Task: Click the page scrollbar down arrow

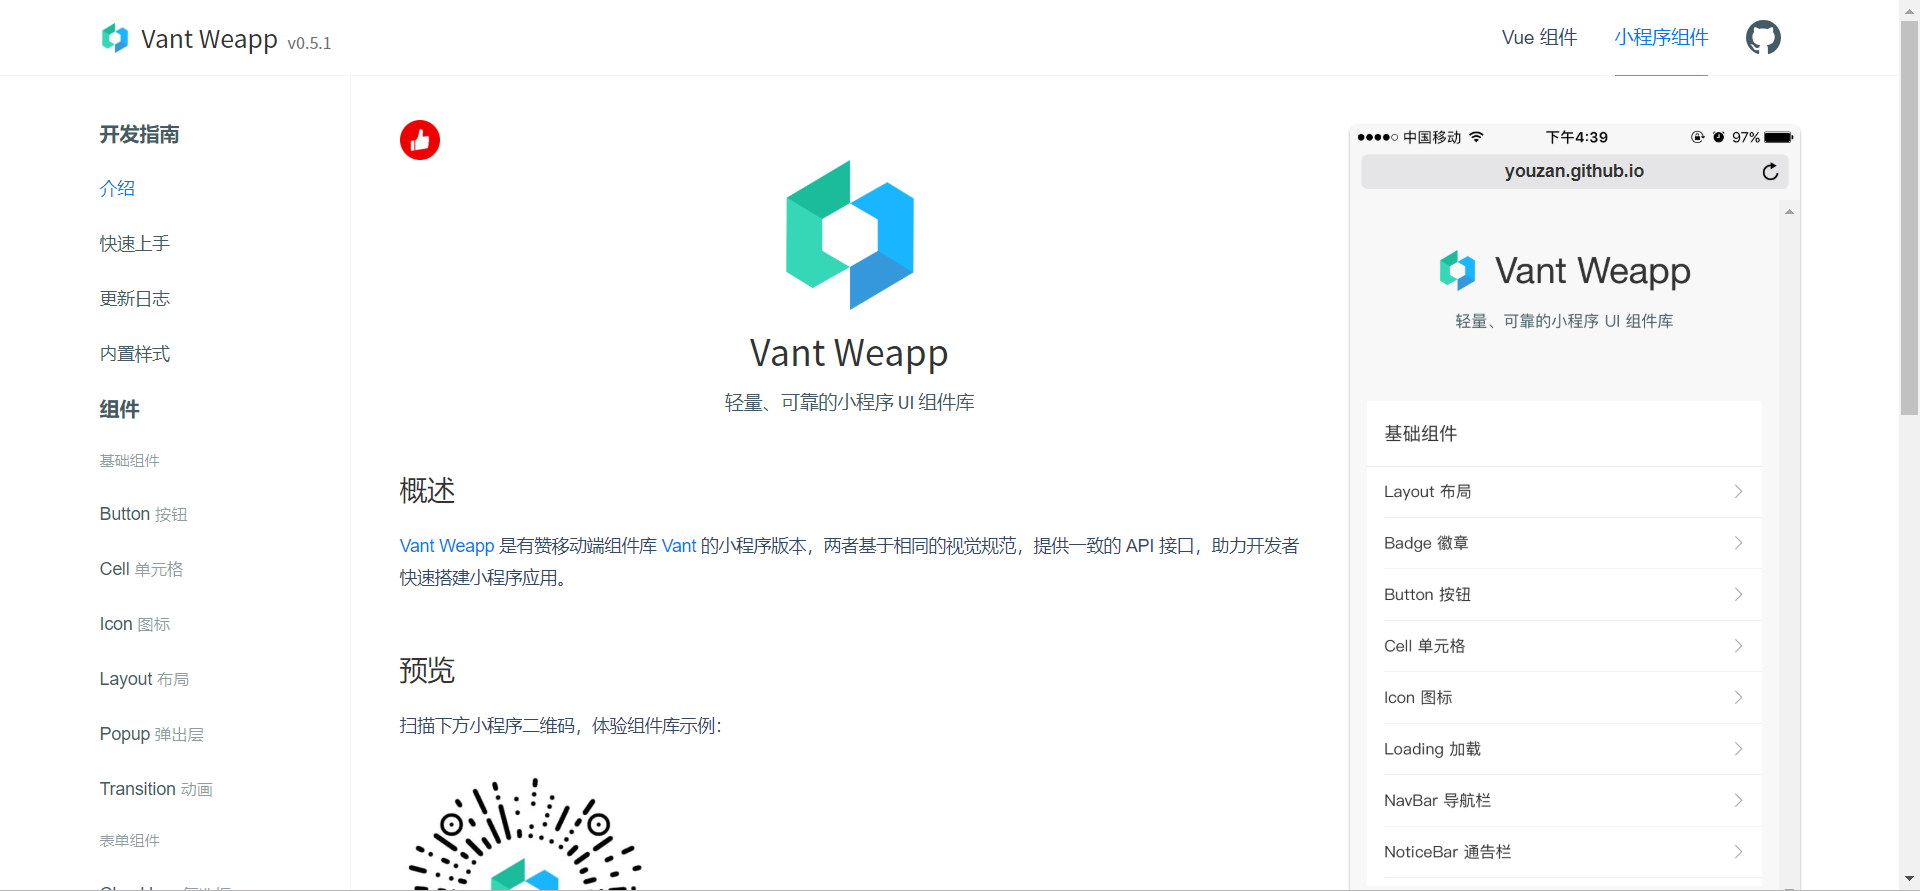Action: [x=1909, y=879]
